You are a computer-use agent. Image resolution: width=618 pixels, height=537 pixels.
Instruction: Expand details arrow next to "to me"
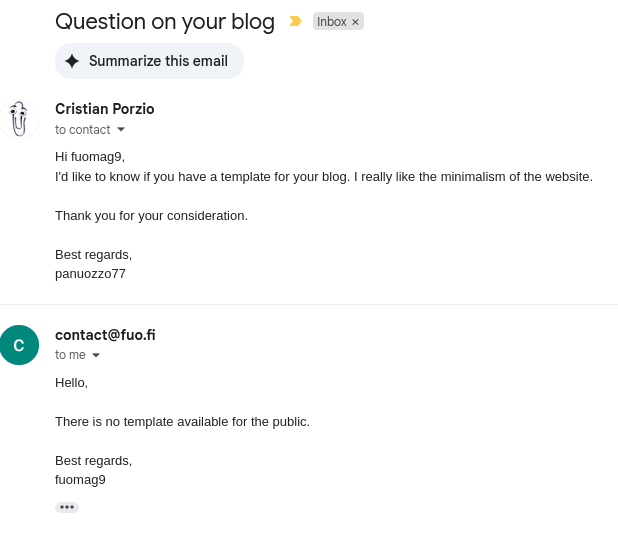(x=96, y=355)
